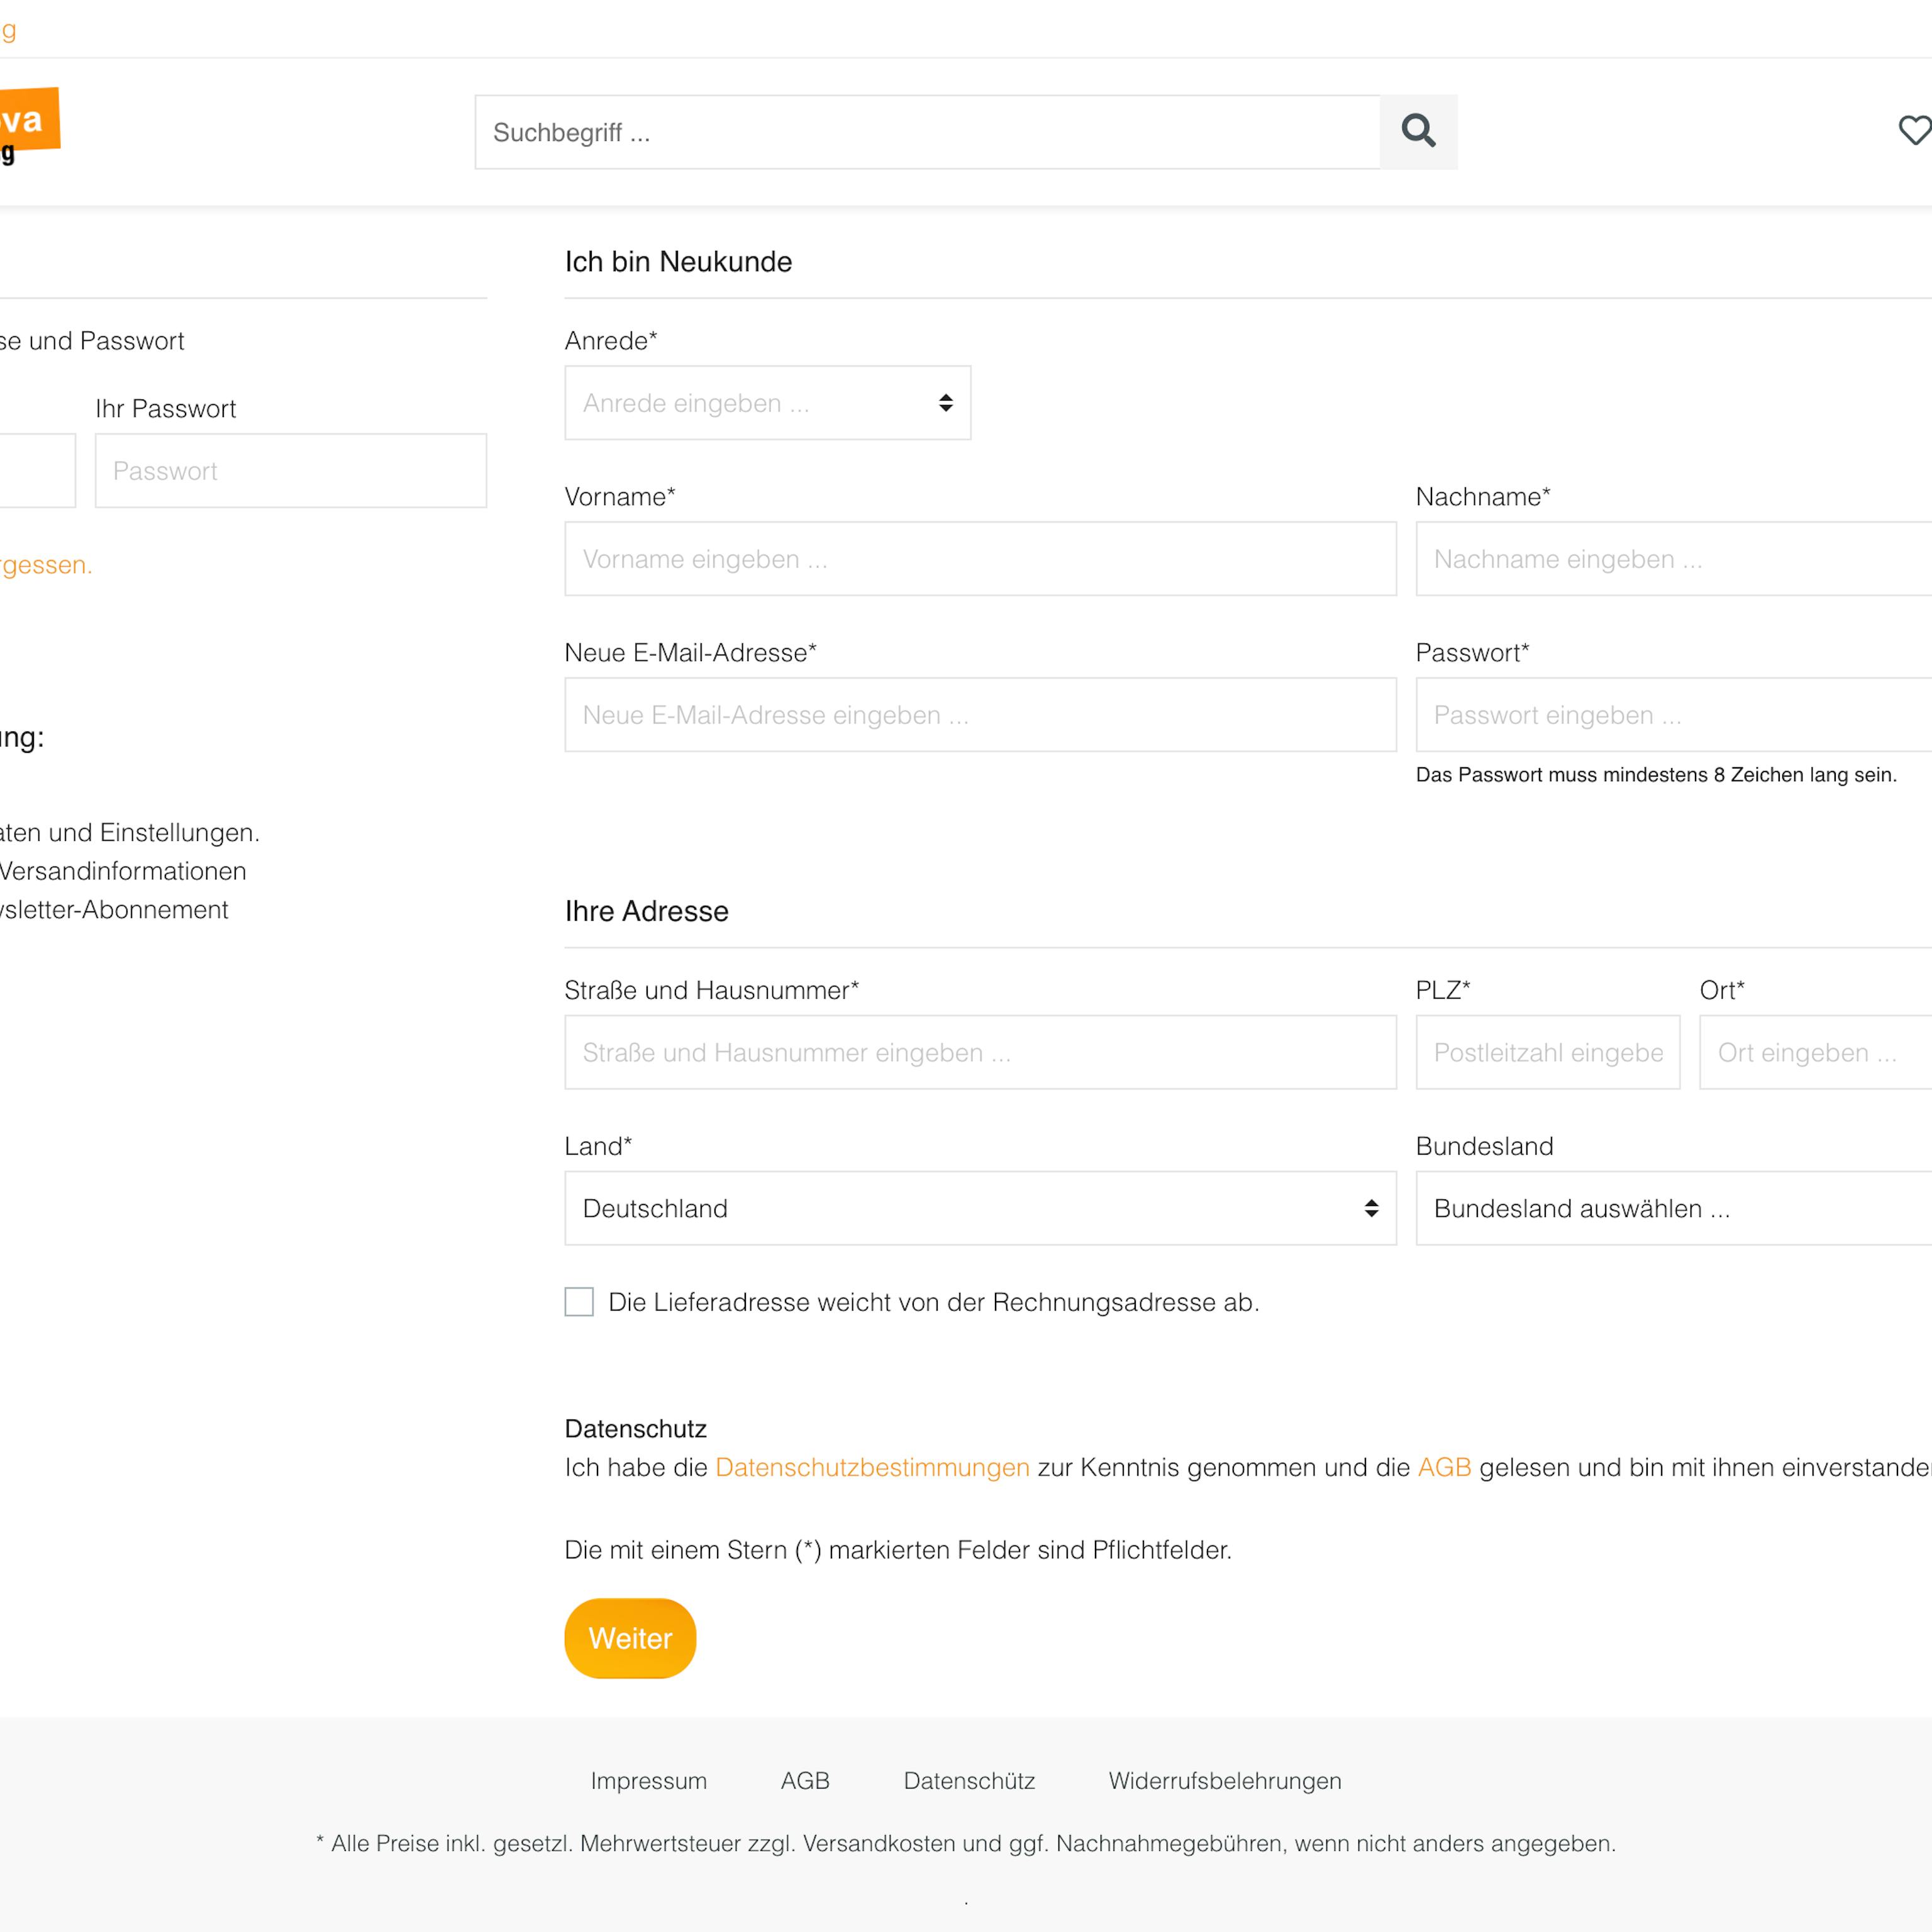
Task: Open Impressum in the footer
Action: pyautogui.click(x=648, y=1781)
